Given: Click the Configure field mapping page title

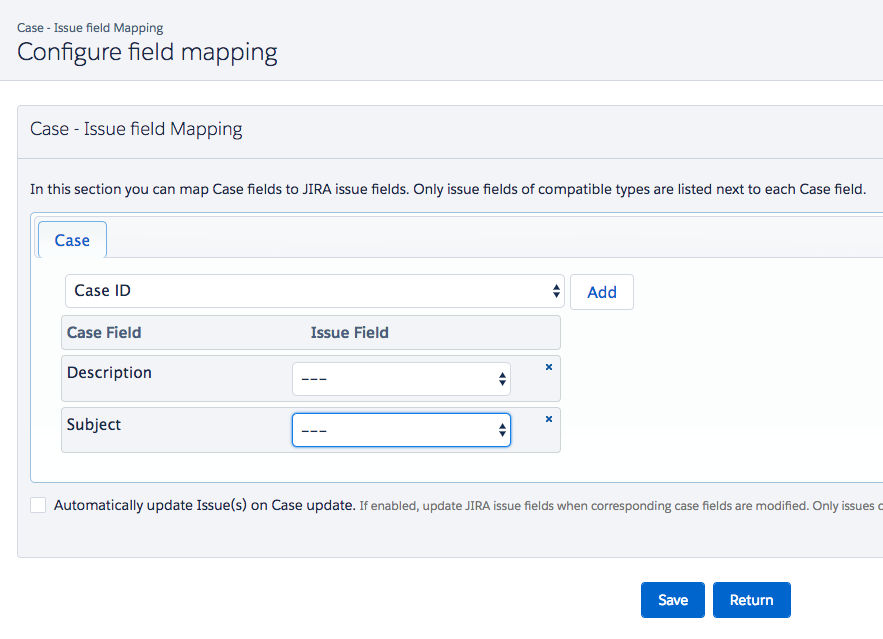Looking at the screenshot, I should (x=147, y=52).
